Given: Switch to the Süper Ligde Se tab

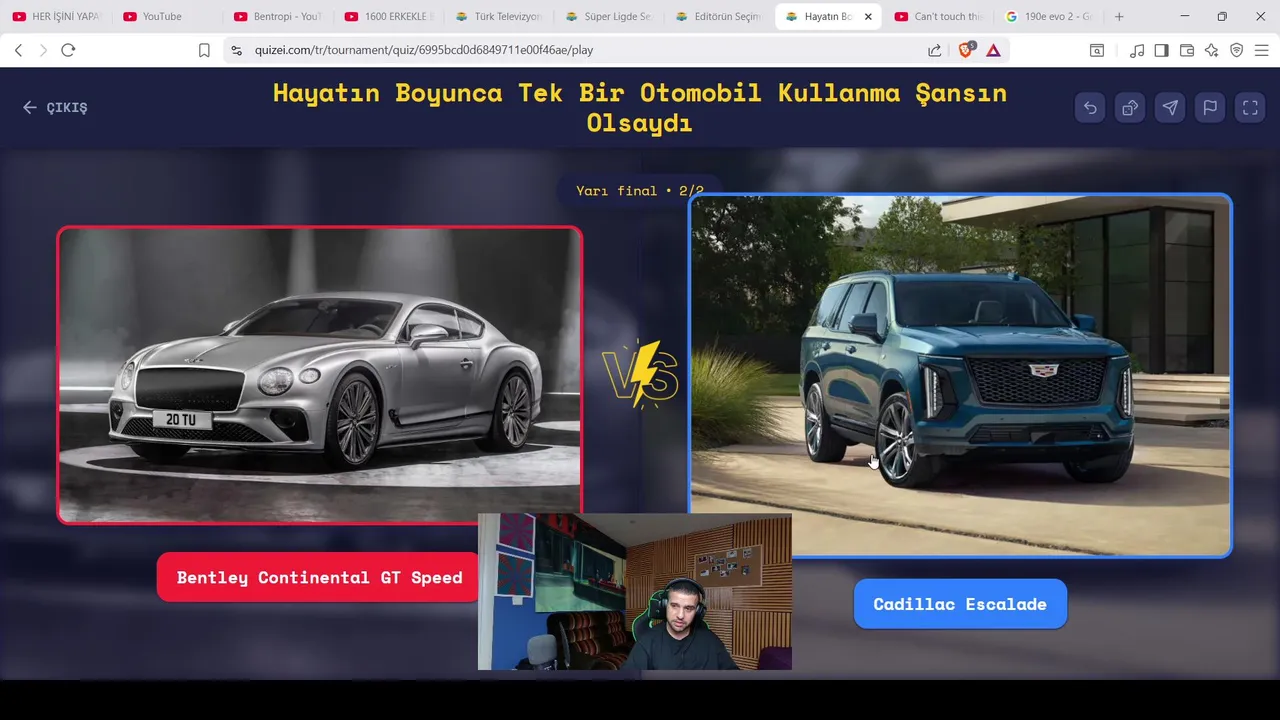Looking at the screenshot, I should (x=609, y=16).
